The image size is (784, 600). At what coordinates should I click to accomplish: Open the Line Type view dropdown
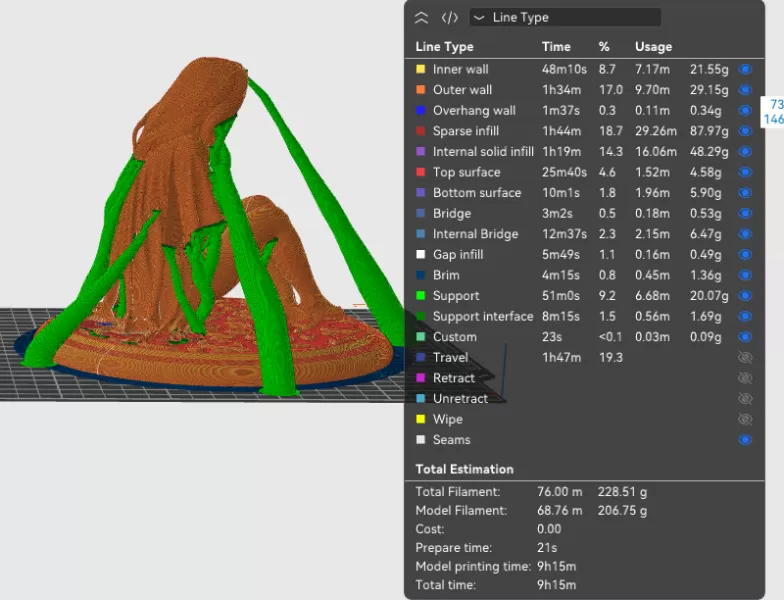click(565, 17)
